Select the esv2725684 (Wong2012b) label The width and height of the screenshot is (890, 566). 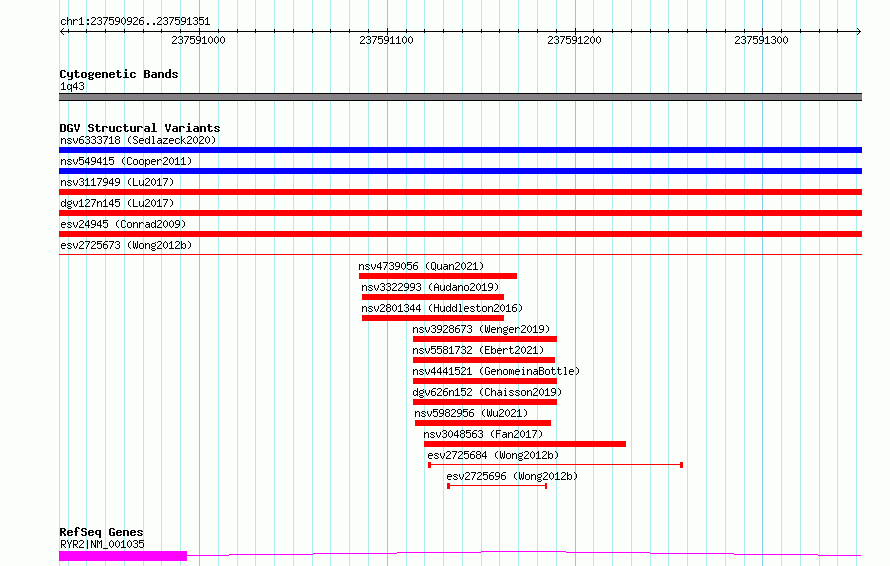(x=493, y=455)
